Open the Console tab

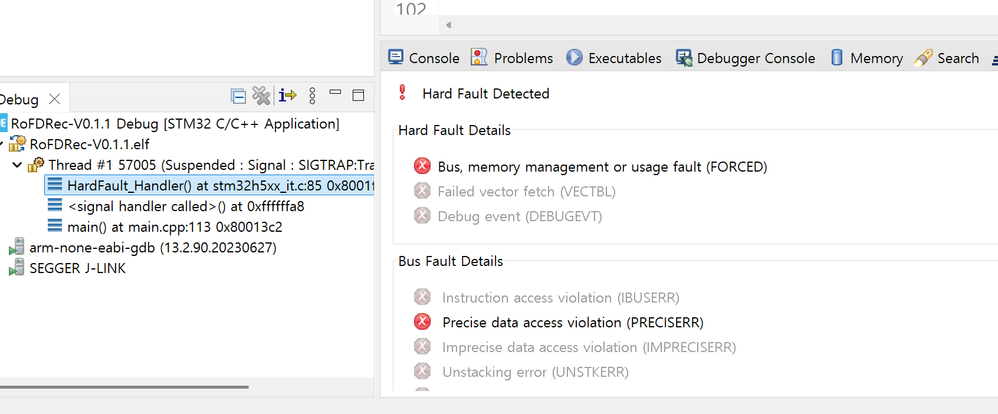pos(424,58)
